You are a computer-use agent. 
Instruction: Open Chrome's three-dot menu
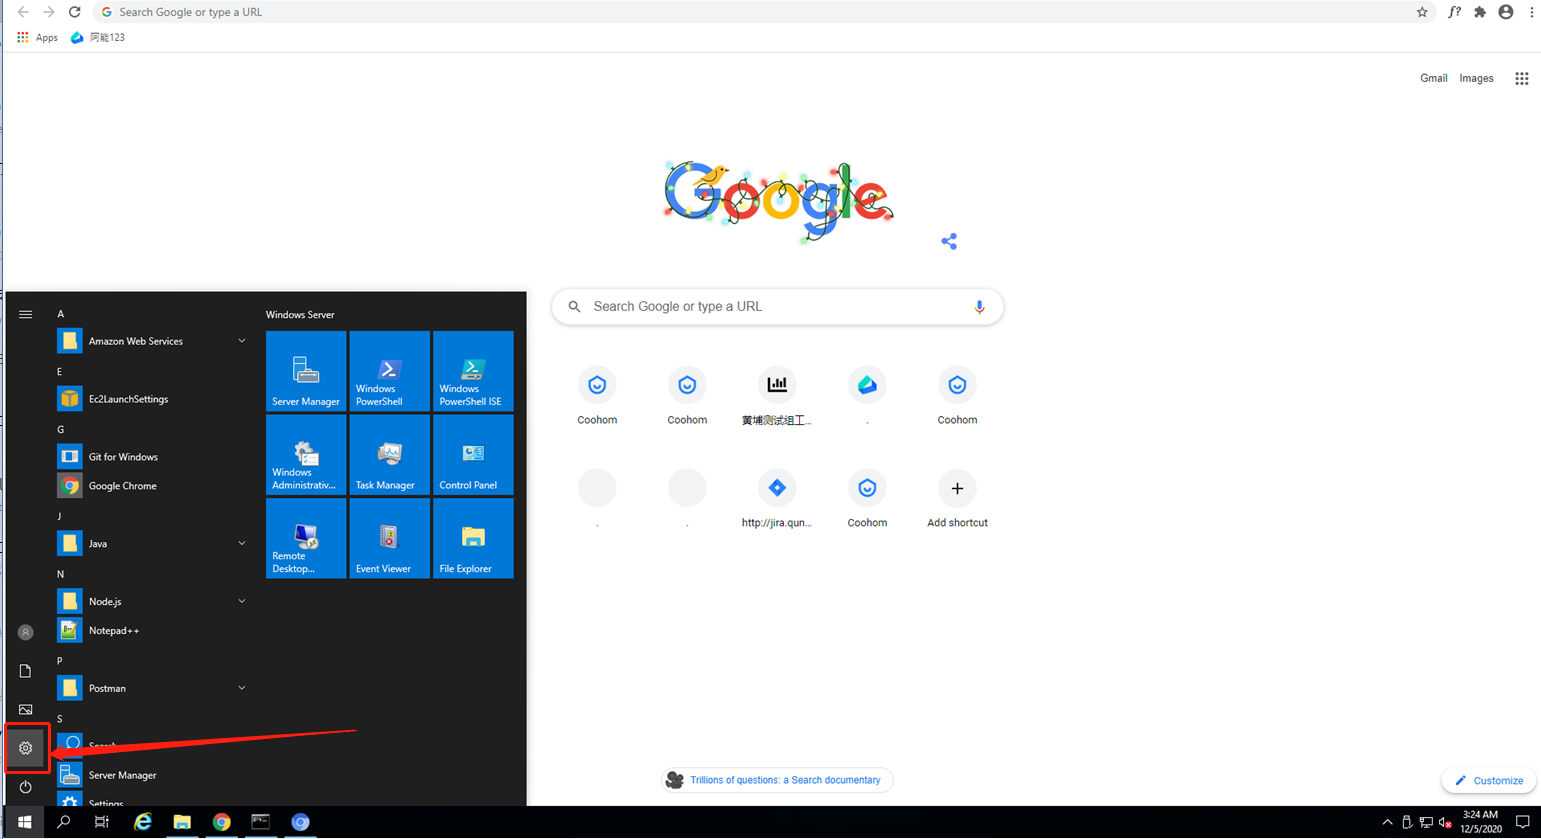1531,12
